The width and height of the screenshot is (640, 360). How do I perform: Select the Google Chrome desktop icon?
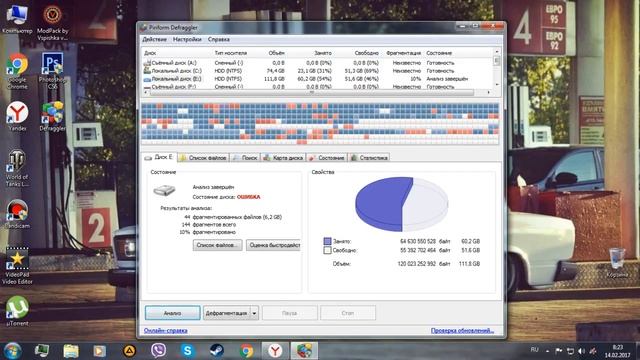[x=17, y=71]
